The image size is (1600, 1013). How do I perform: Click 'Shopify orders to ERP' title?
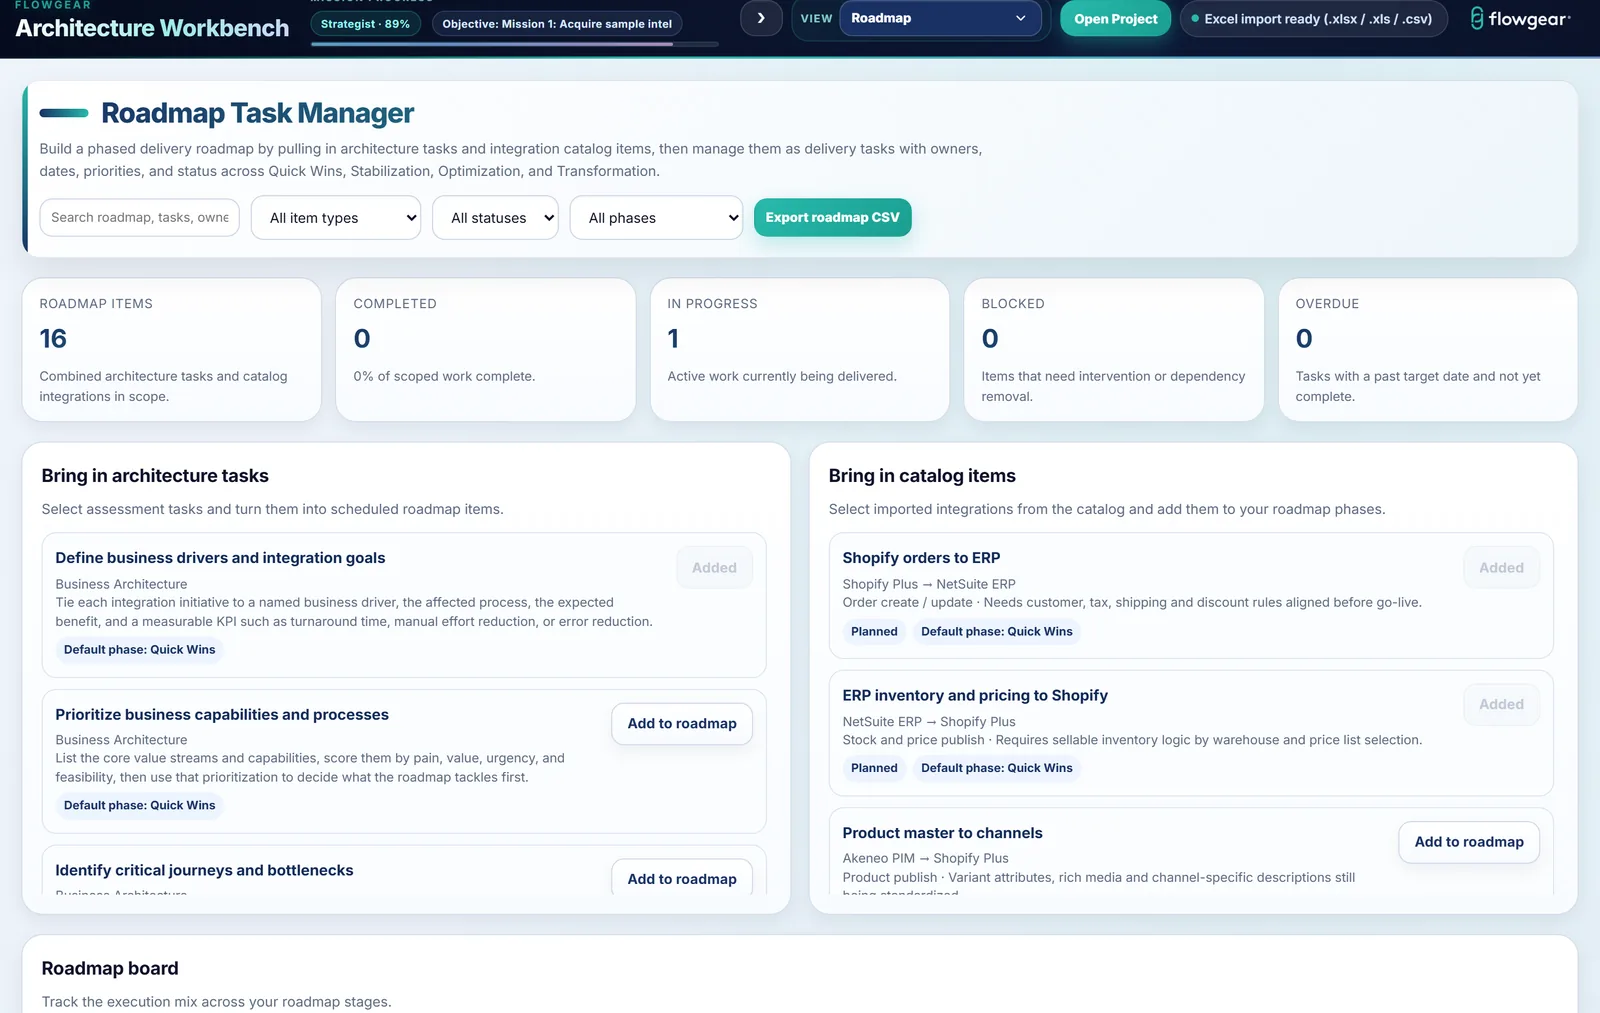tap(921, 558)
